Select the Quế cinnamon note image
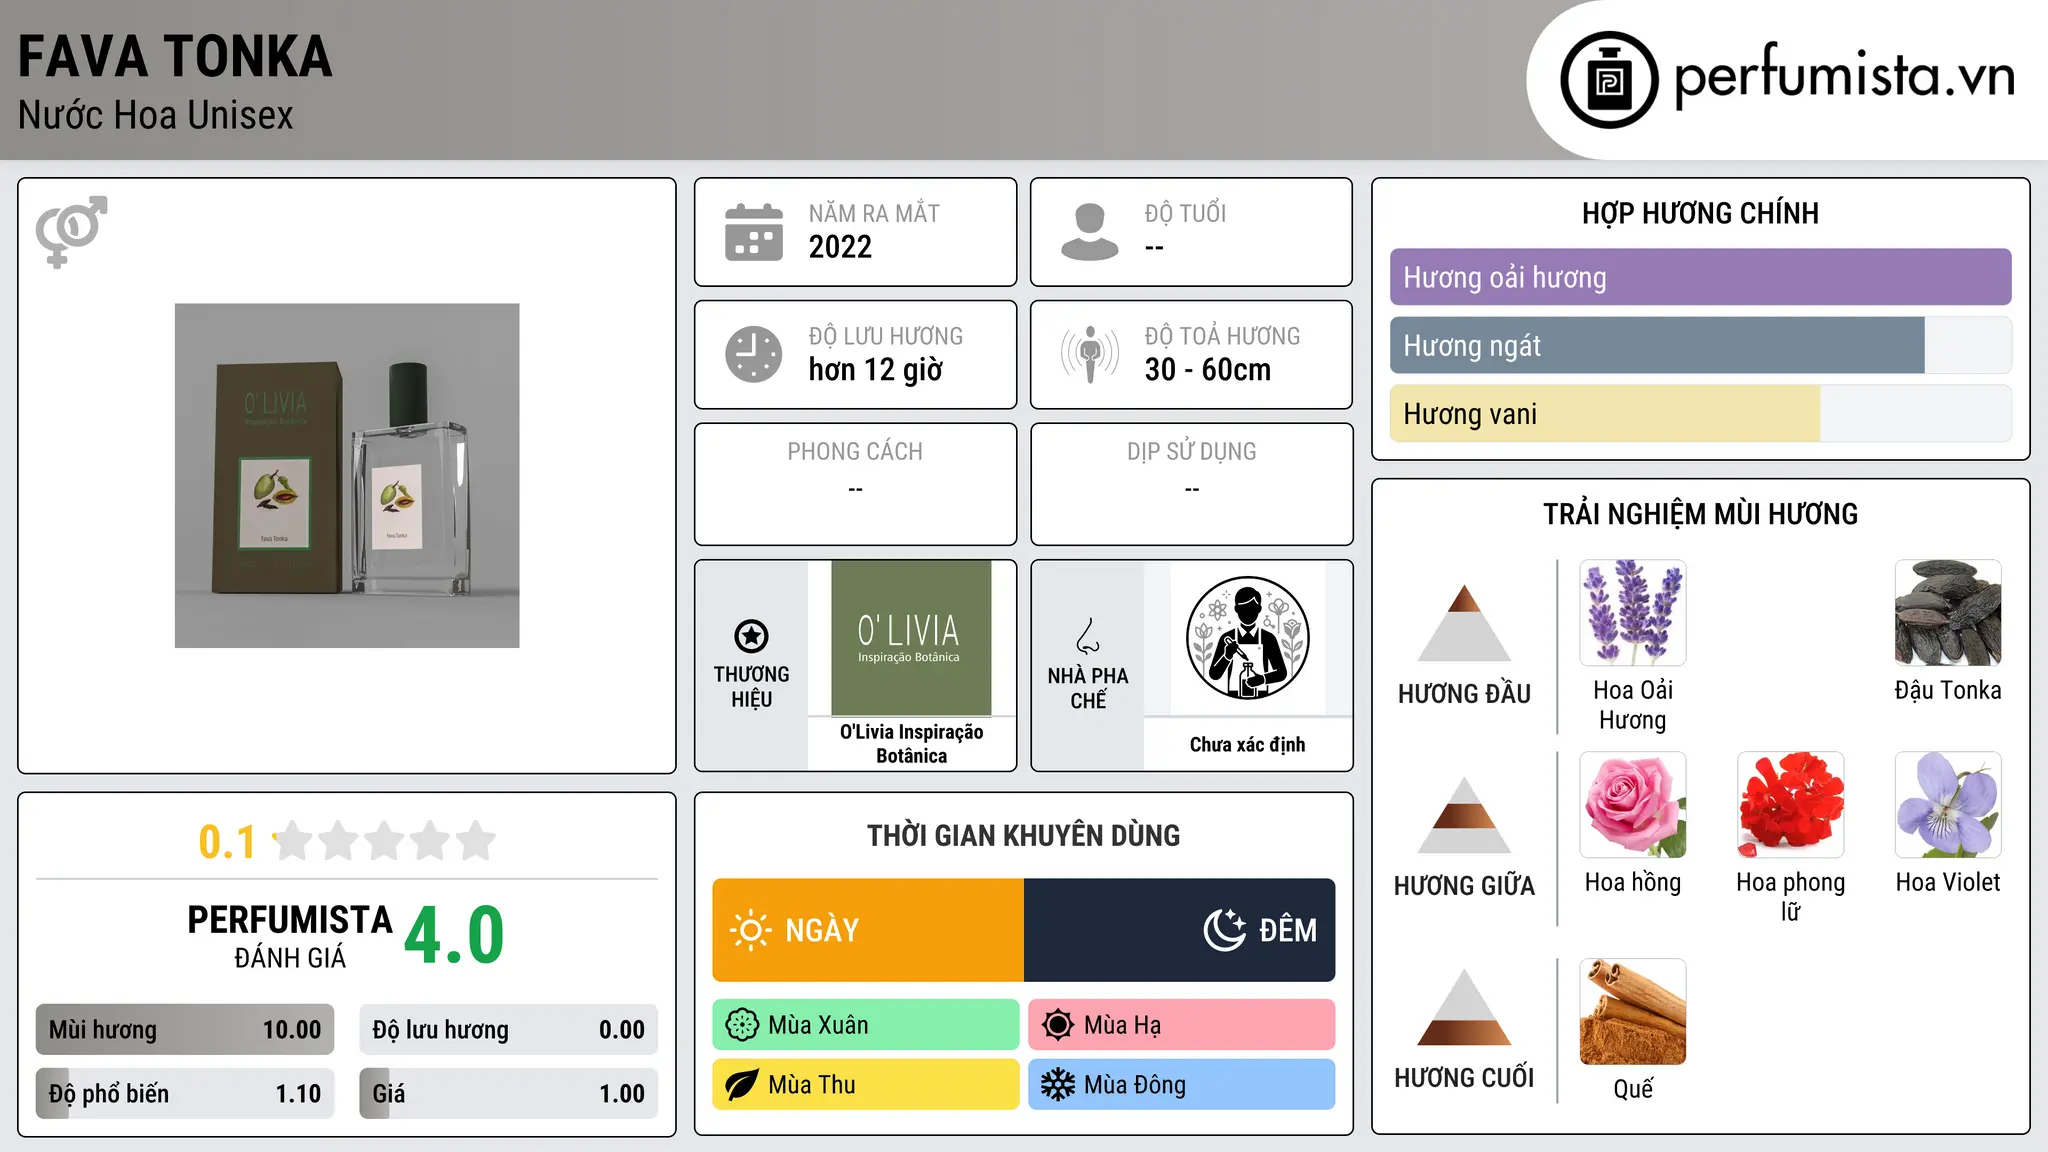The width and height of the screenshot is (2048, 1152). pyautogui.click(x=1633, y=1012)
